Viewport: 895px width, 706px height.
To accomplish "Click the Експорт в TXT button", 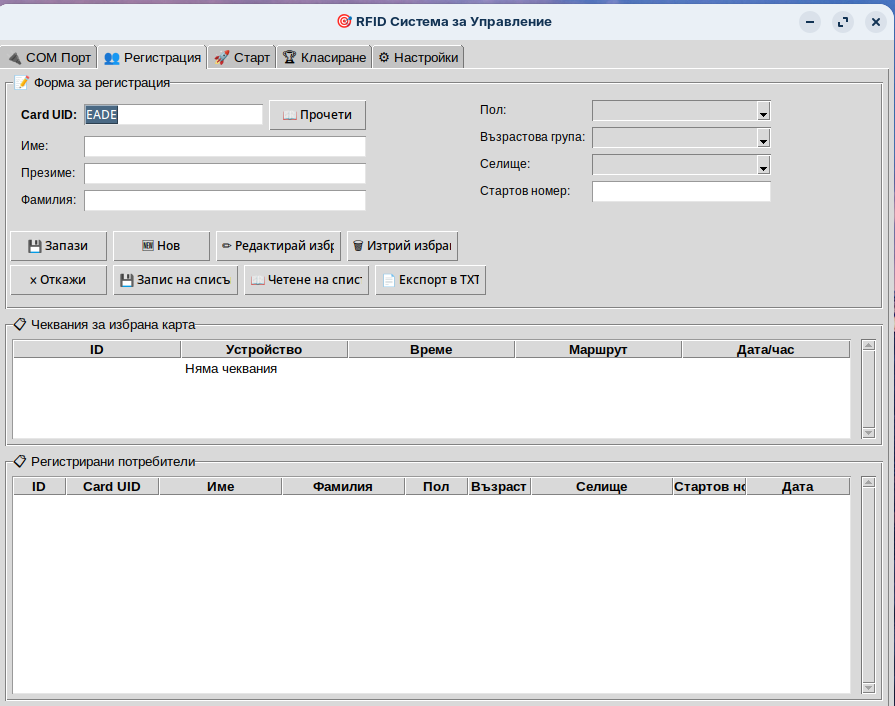I will [430, 280].
